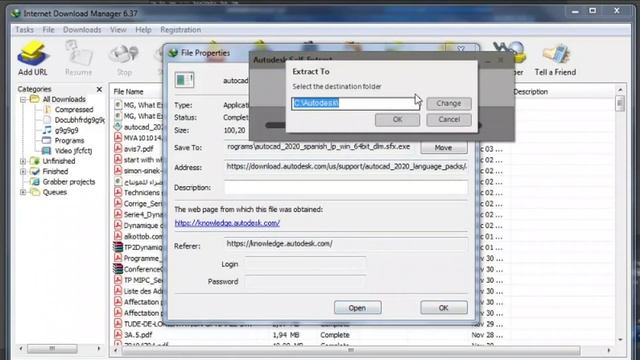Click the Unfinished folder icon
The width and height of the screenshot is (640, 360).
[x=35, y=161]
